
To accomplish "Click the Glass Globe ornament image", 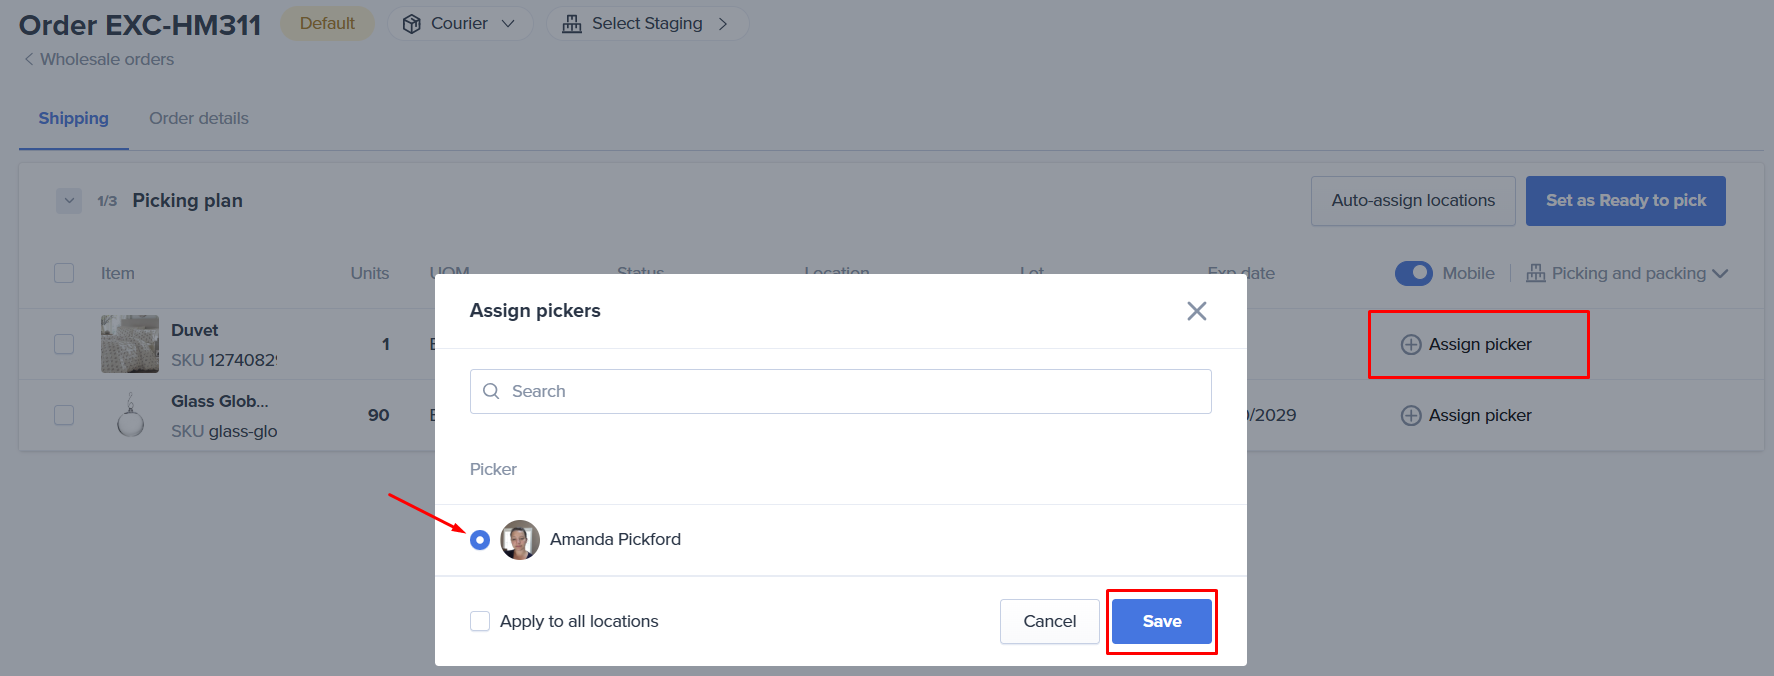I will pyautogui.click(x=130, y=416).
